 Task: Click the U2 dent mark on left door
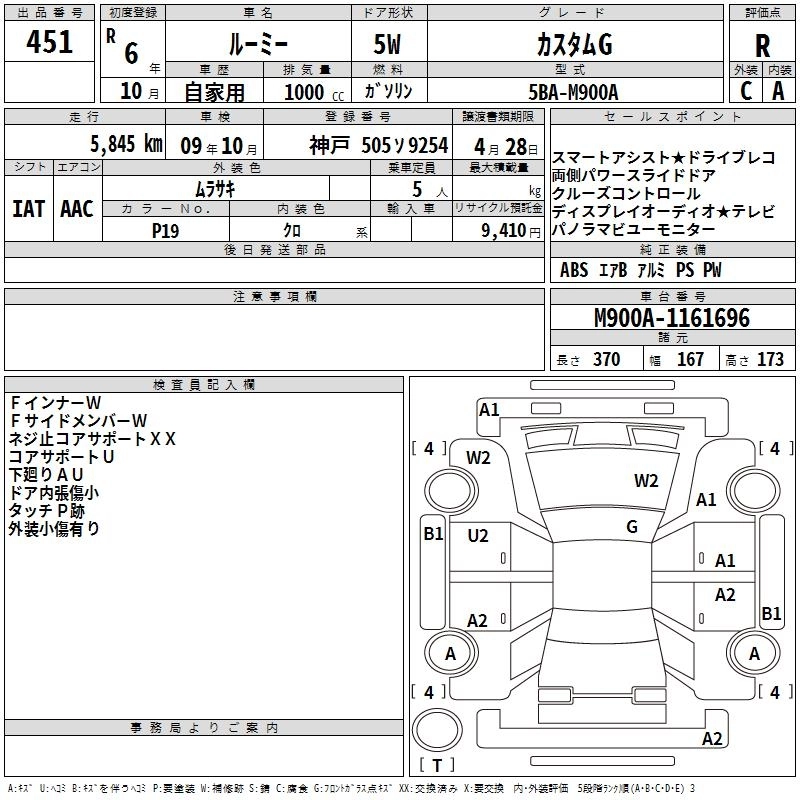tap(478, 536)
